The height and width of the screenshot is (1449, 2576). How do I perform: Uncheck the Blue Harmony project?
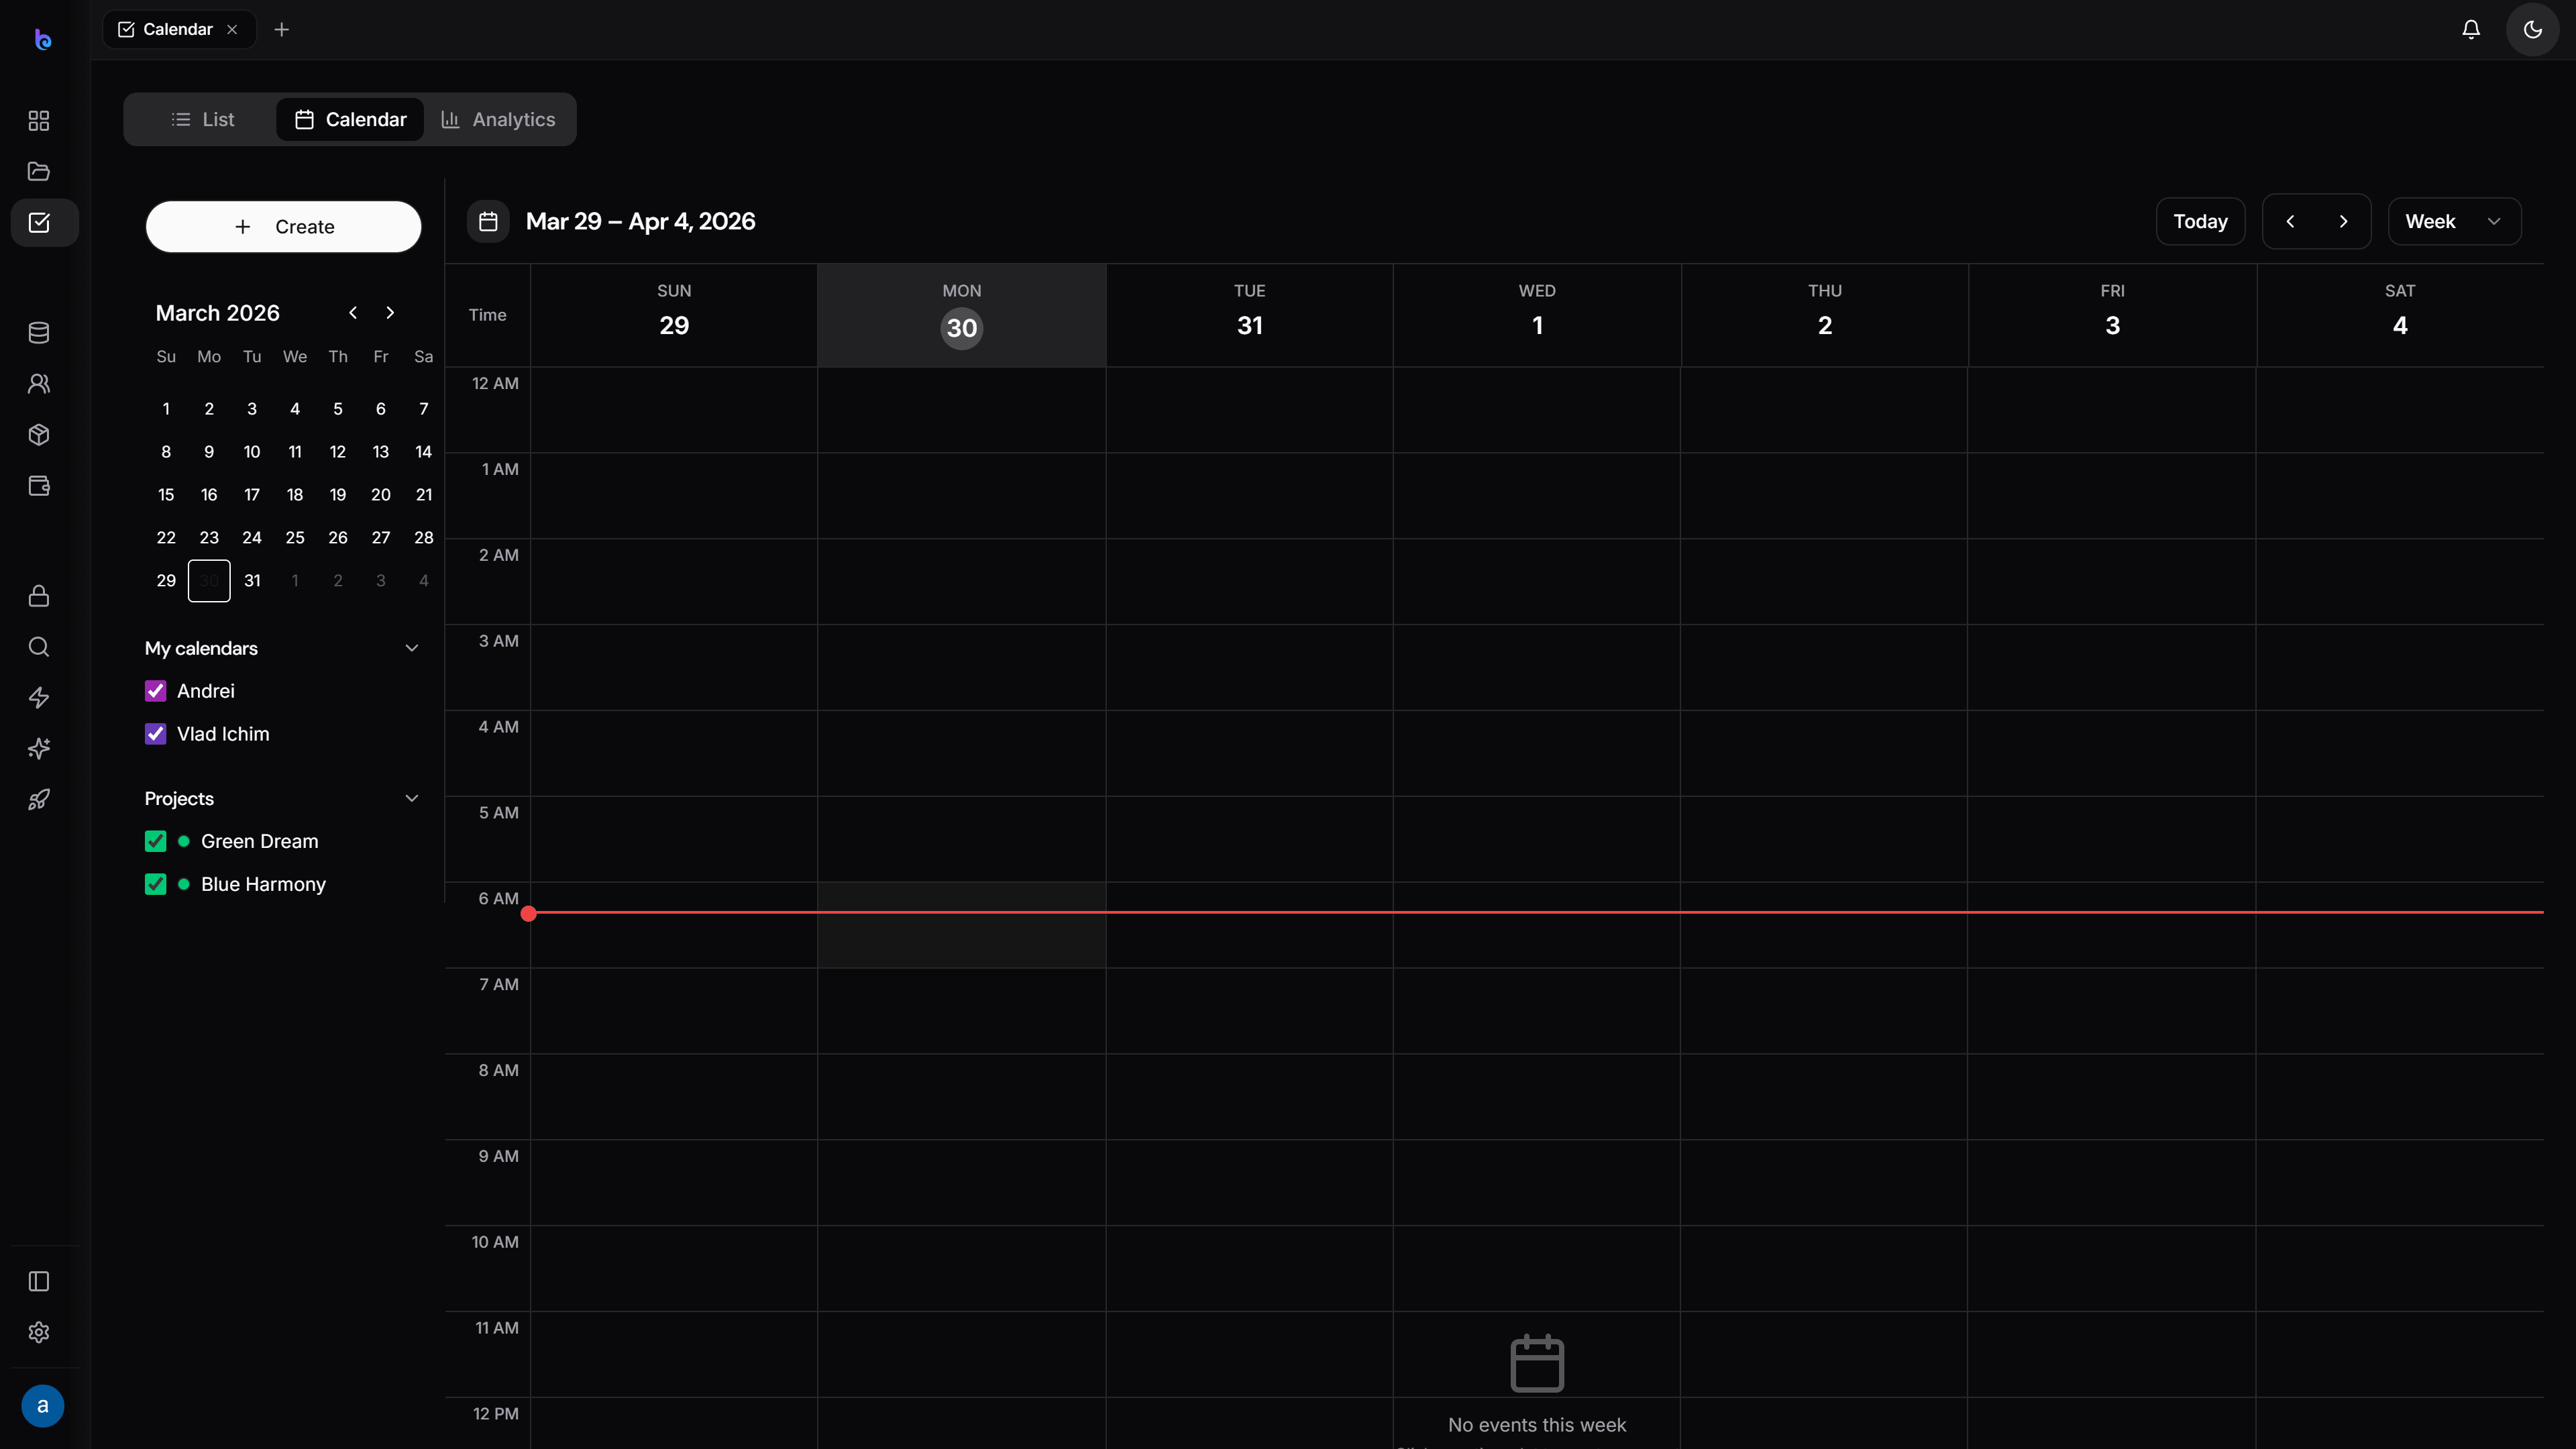[x=155, y=884]
